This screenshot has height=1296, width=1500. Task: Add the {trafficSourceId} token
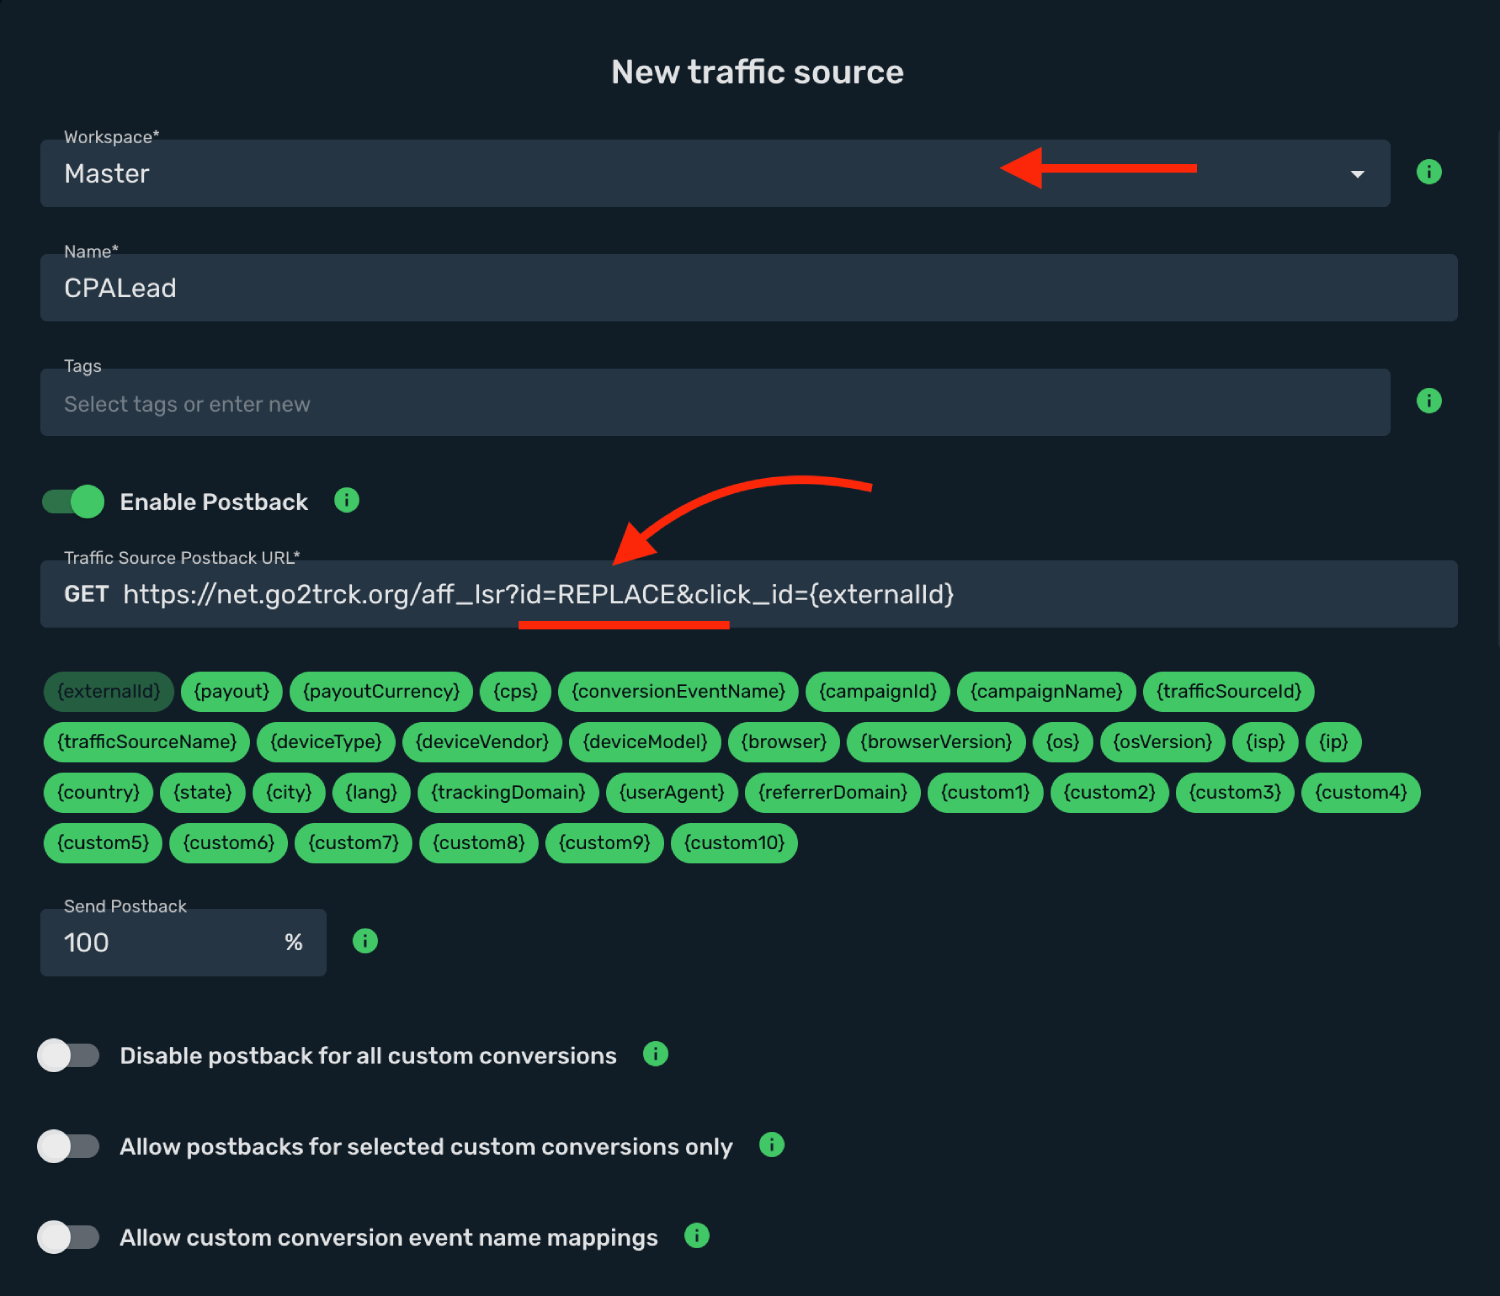pyautogui.click(x=1229, y=691)
